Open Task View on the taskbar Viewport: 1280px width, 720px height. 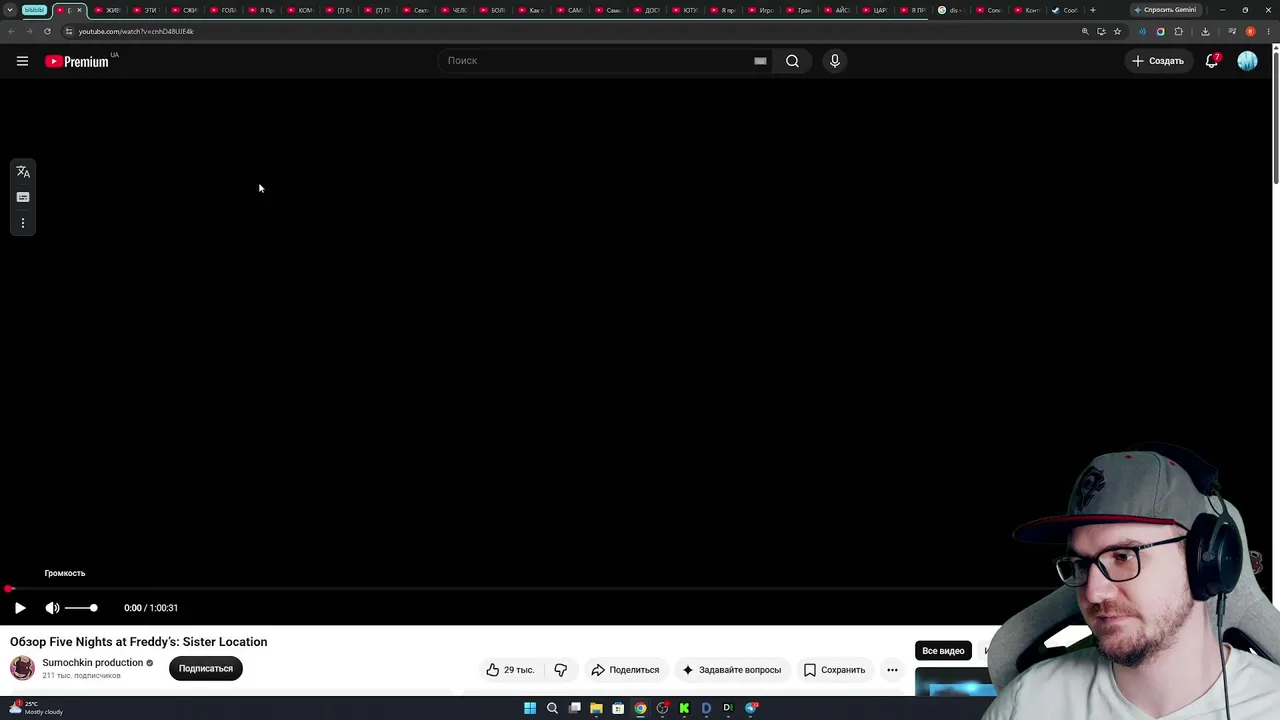coord(574,708)
